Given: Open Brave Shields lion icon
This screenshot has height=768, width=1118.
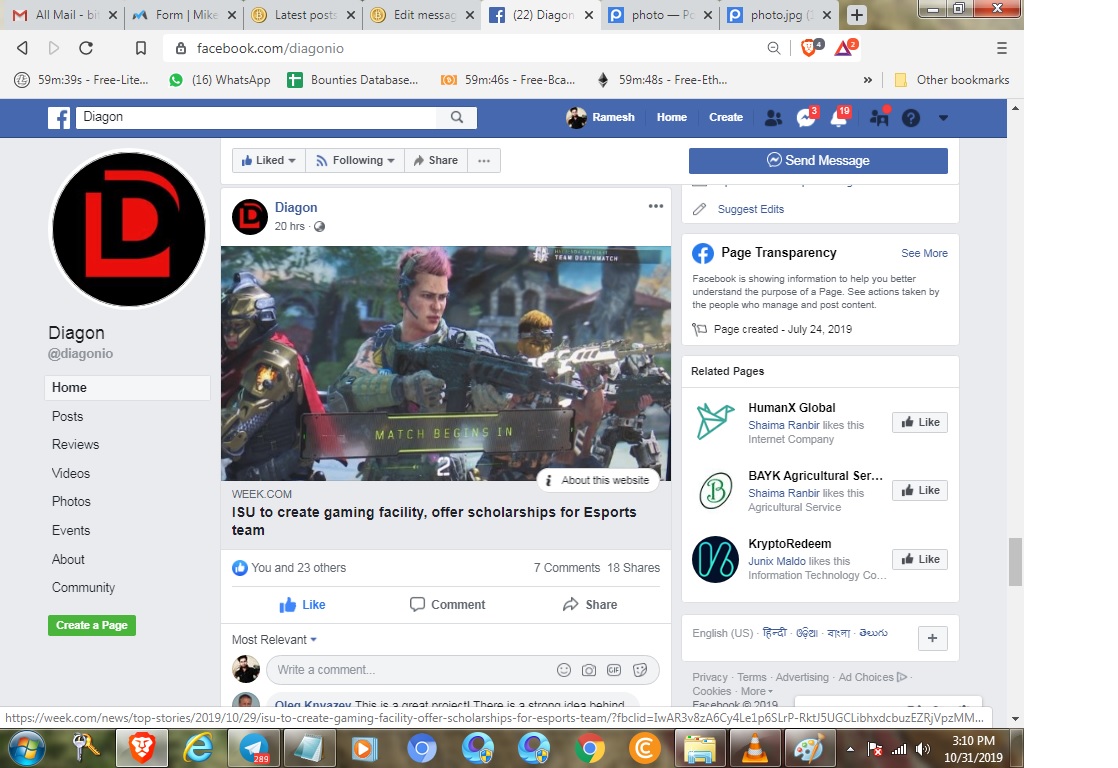Looking at the screenshot, I should (809, 48).
